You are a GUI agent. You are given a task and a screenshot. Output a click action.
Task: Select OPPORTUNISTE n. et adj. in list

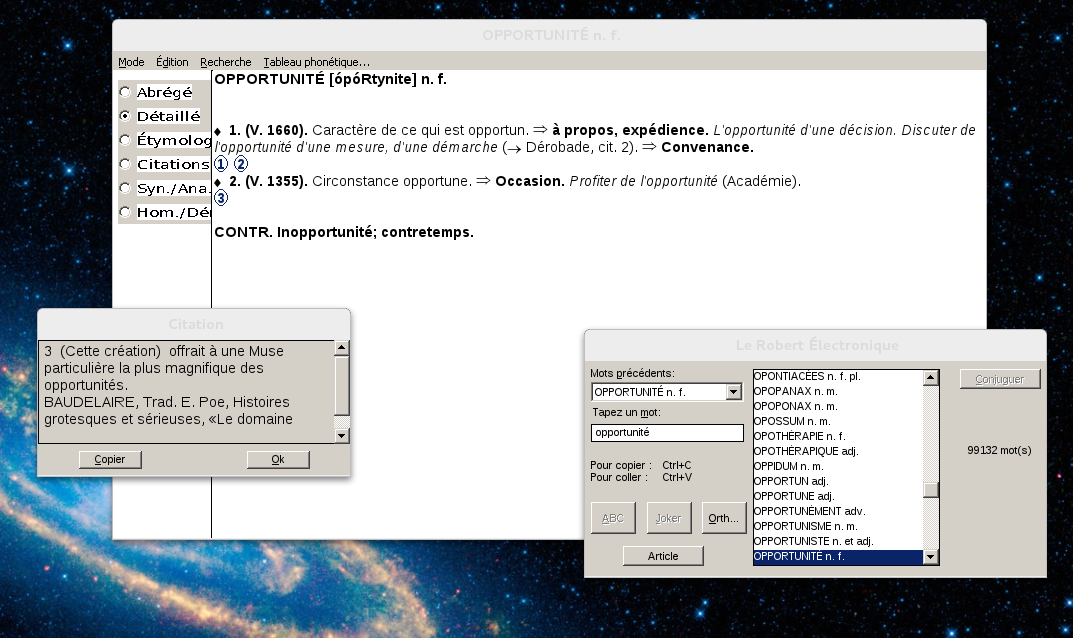[x=838, y=542]
